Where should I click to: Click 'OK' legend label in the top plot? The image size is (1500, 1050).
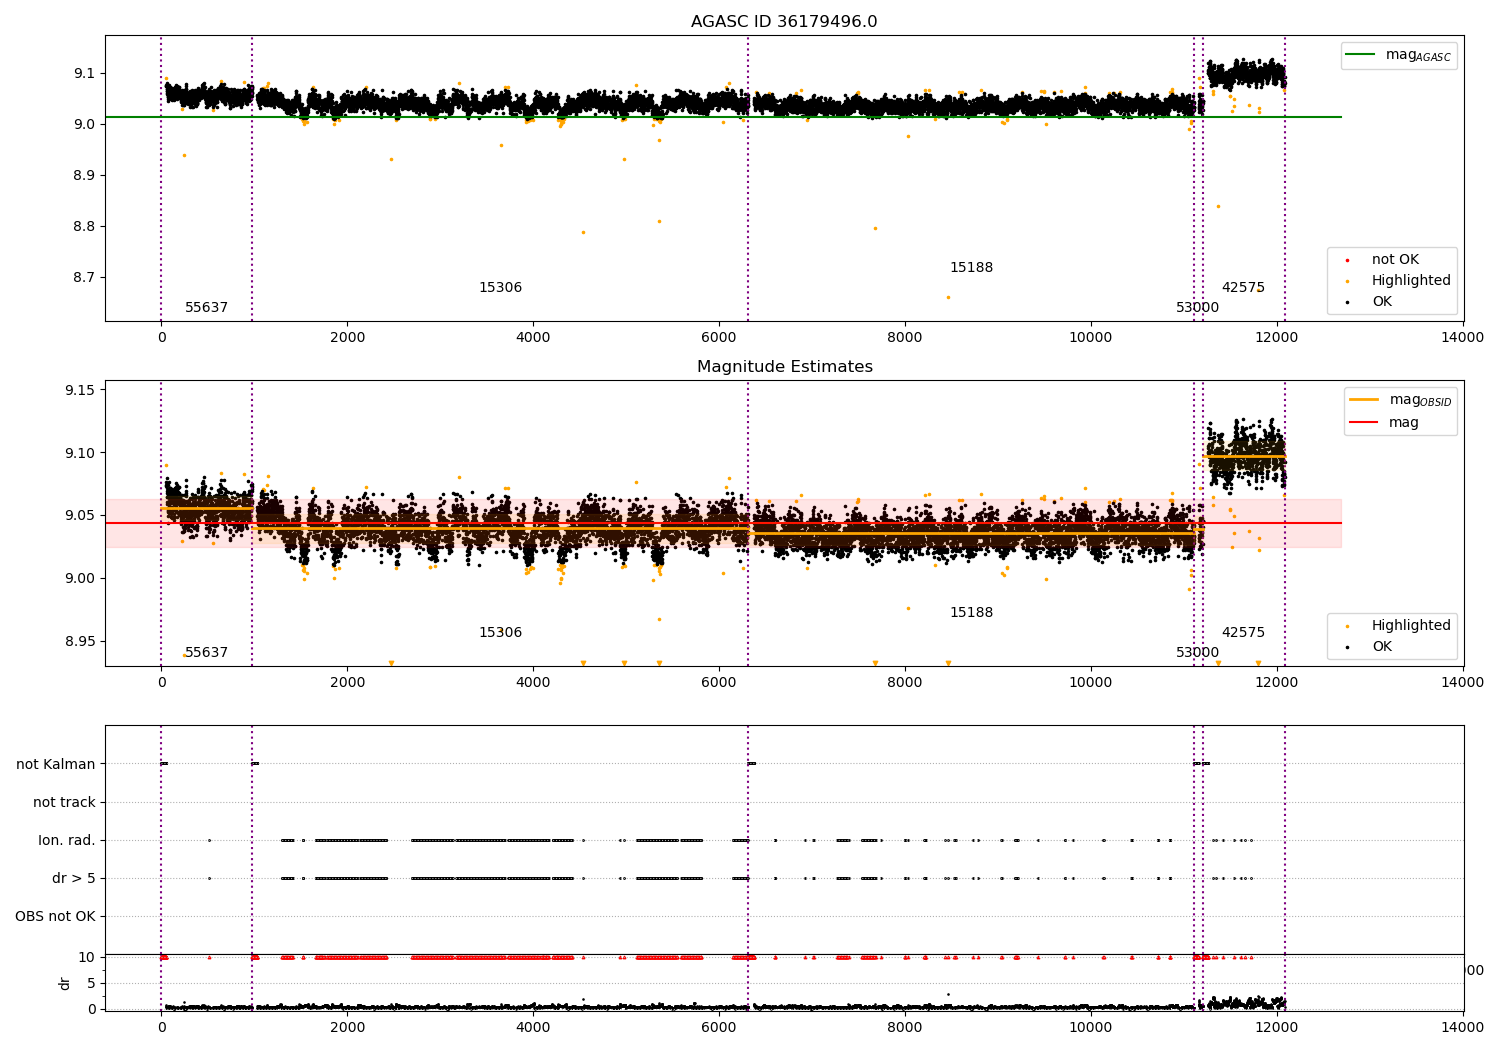point(1381,302)
